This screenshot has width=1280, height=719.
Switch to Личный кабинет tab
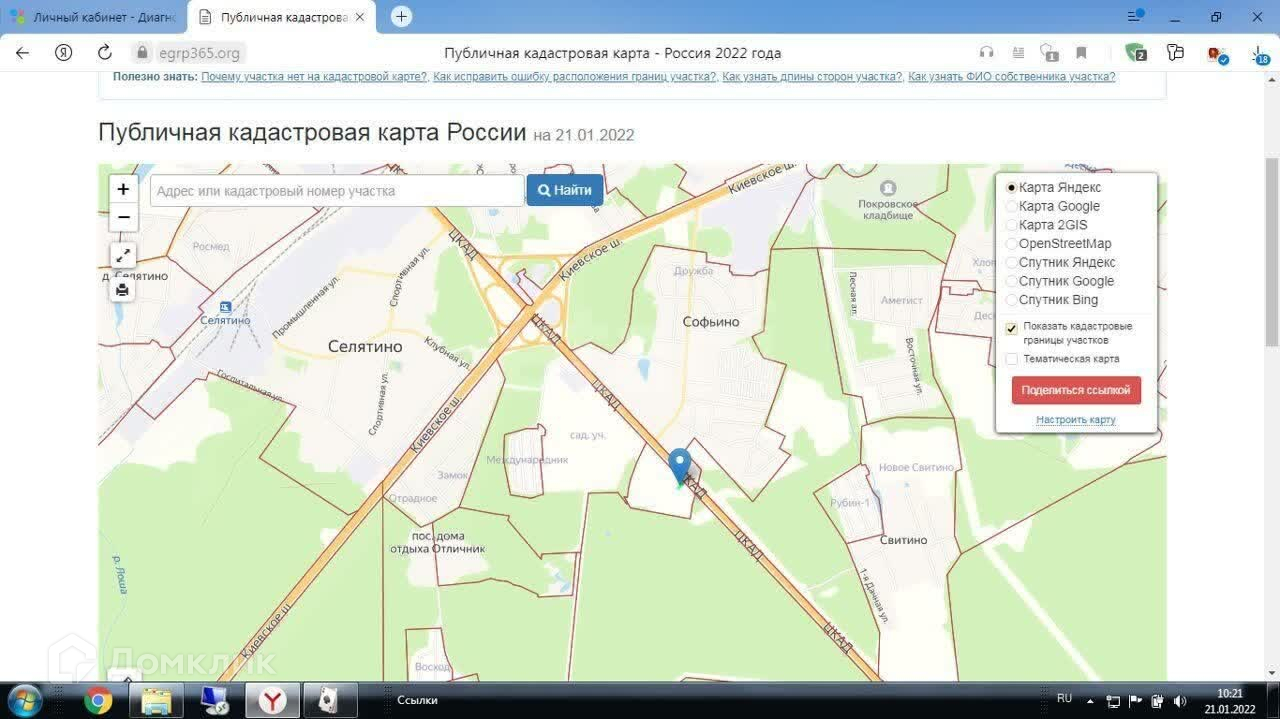coord(94,17)
